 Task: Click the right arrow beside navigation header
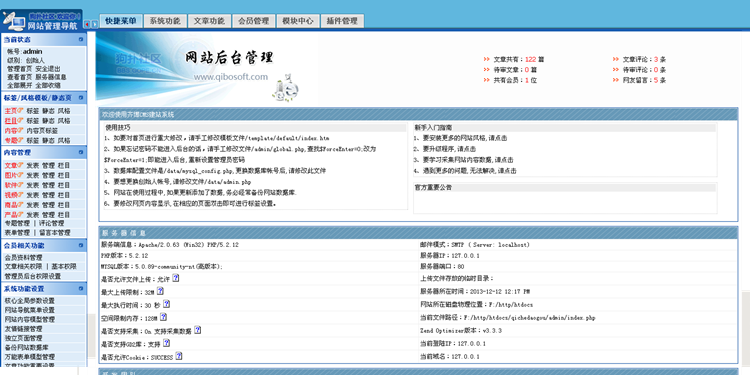[x=95, y=24]
